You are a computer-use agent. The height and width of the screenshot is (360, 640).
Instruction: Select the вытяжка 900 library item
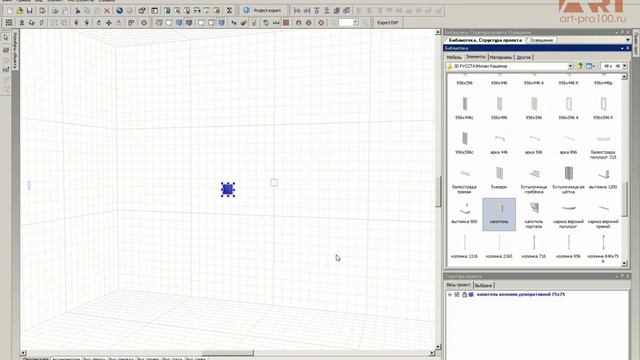point(464,213)
